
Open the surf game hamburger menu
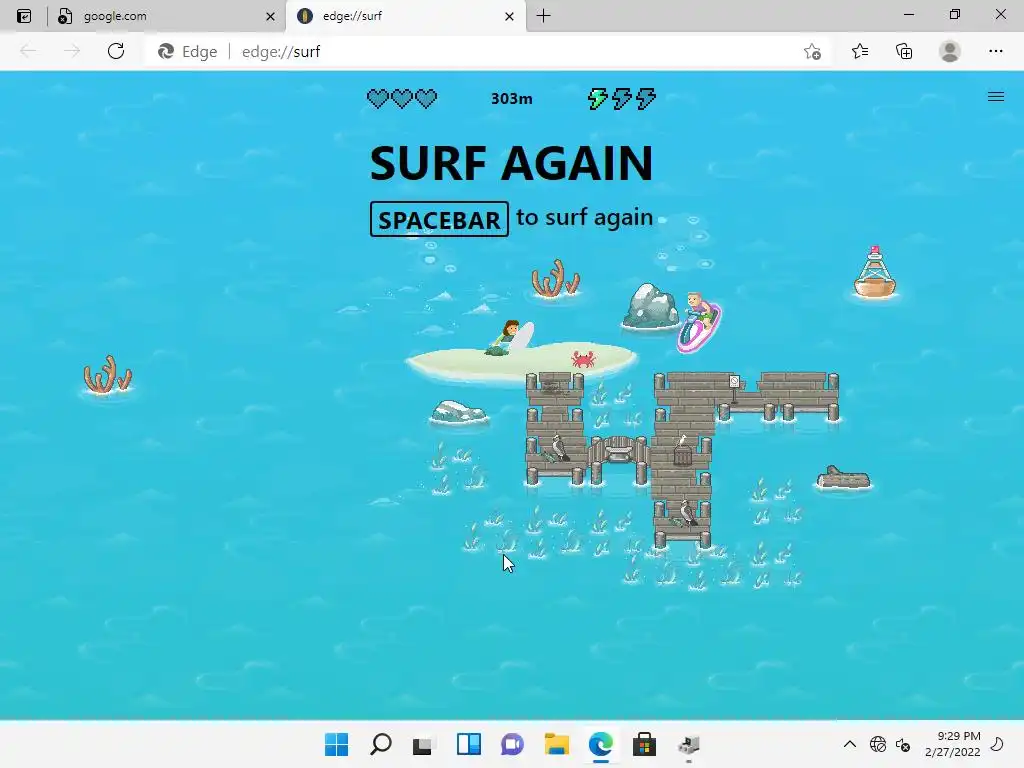[x=995, y=97]
